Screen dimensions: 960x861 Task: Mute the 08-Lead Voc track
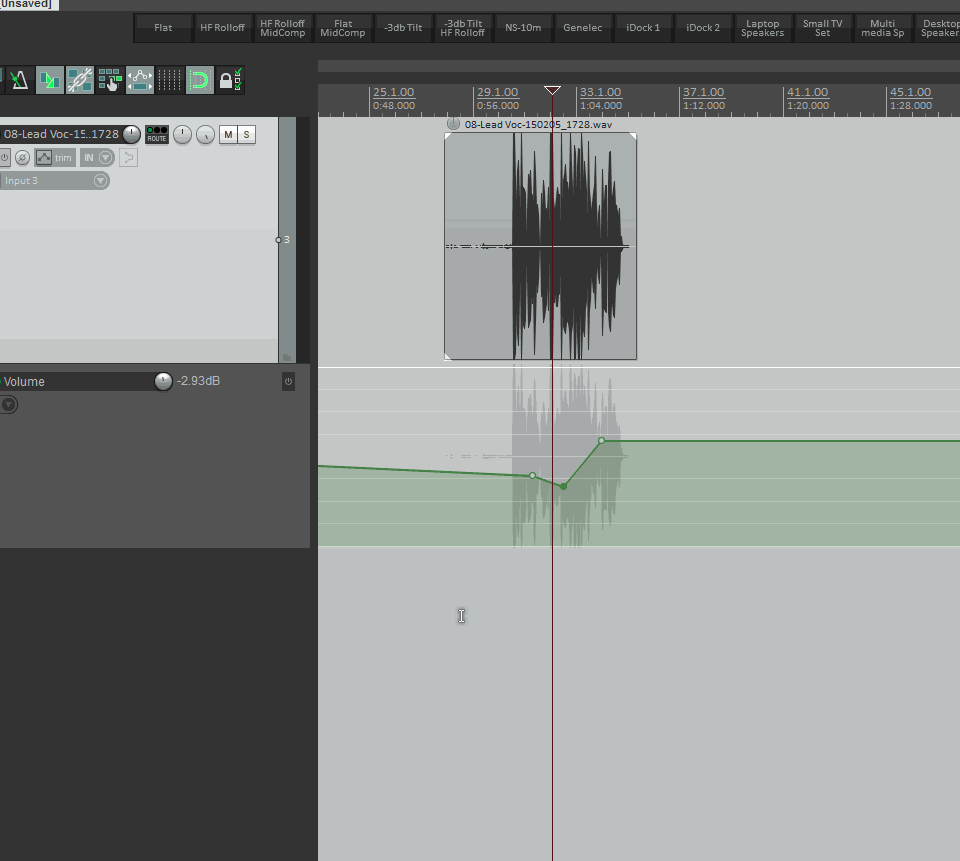click(x=228, y=135)
